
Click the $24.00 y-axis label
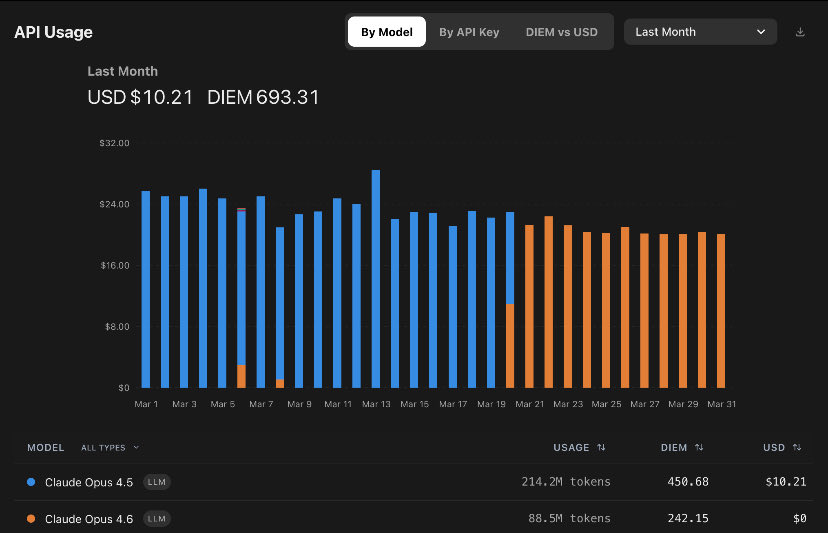[x=114, y=204]
